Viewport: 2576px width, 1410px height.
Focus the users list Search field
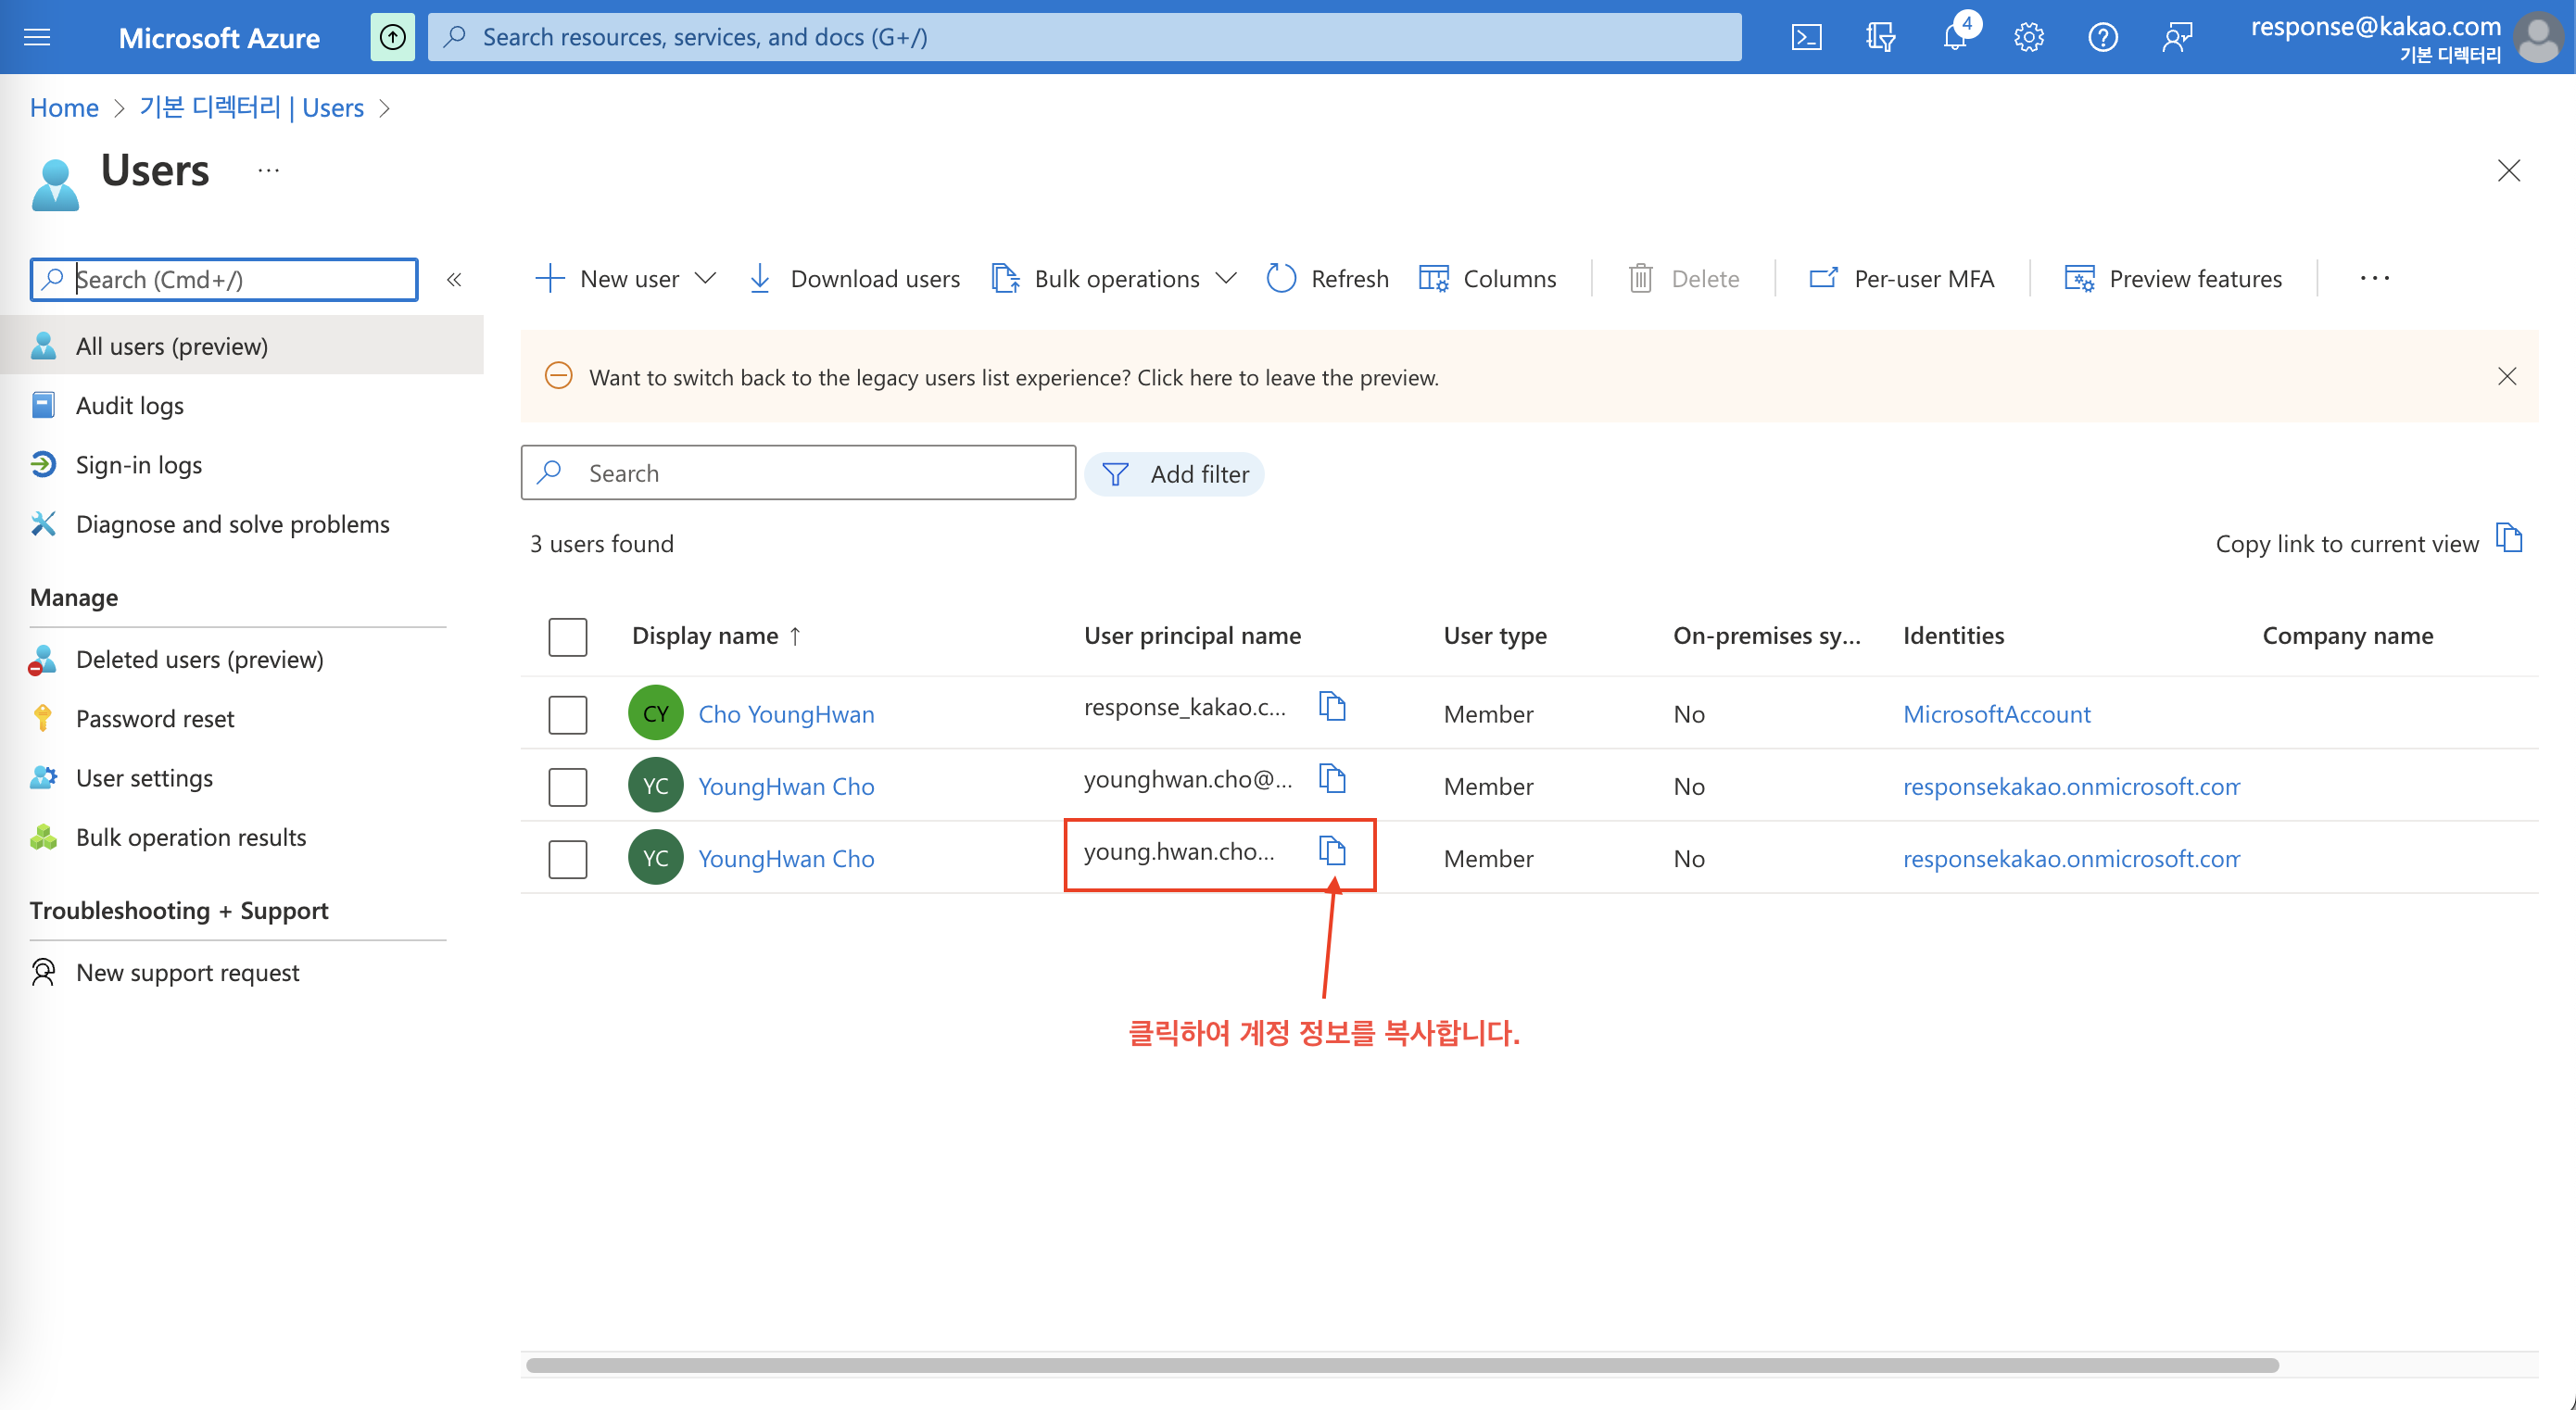798,473
